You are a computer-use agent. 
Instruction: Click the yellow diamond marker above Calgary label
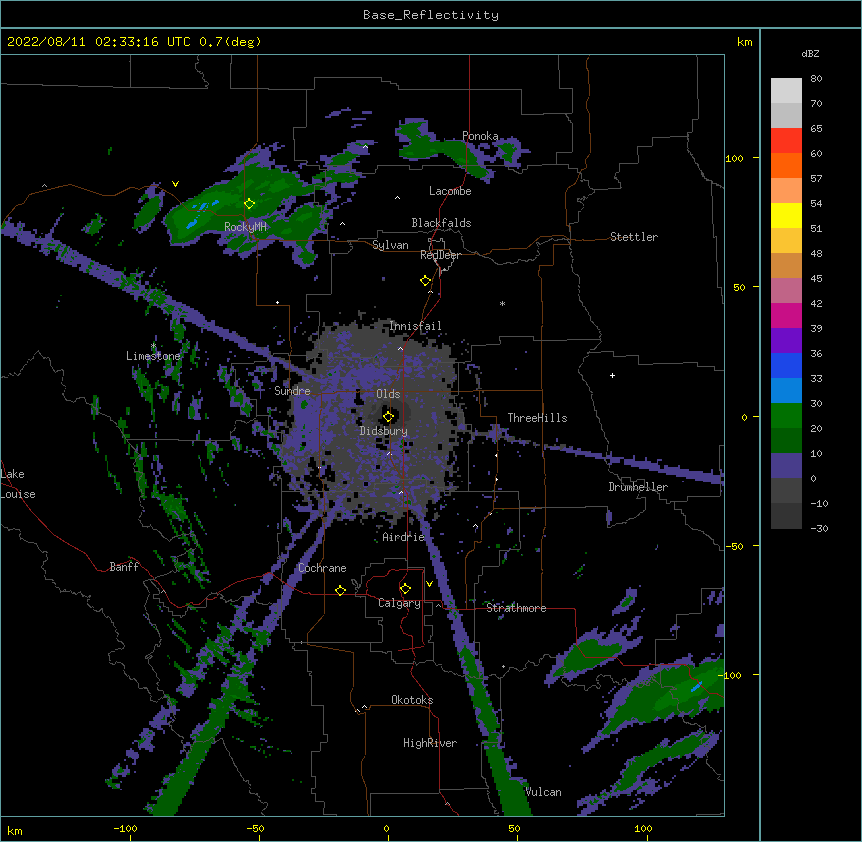click(x=405, y=589)
